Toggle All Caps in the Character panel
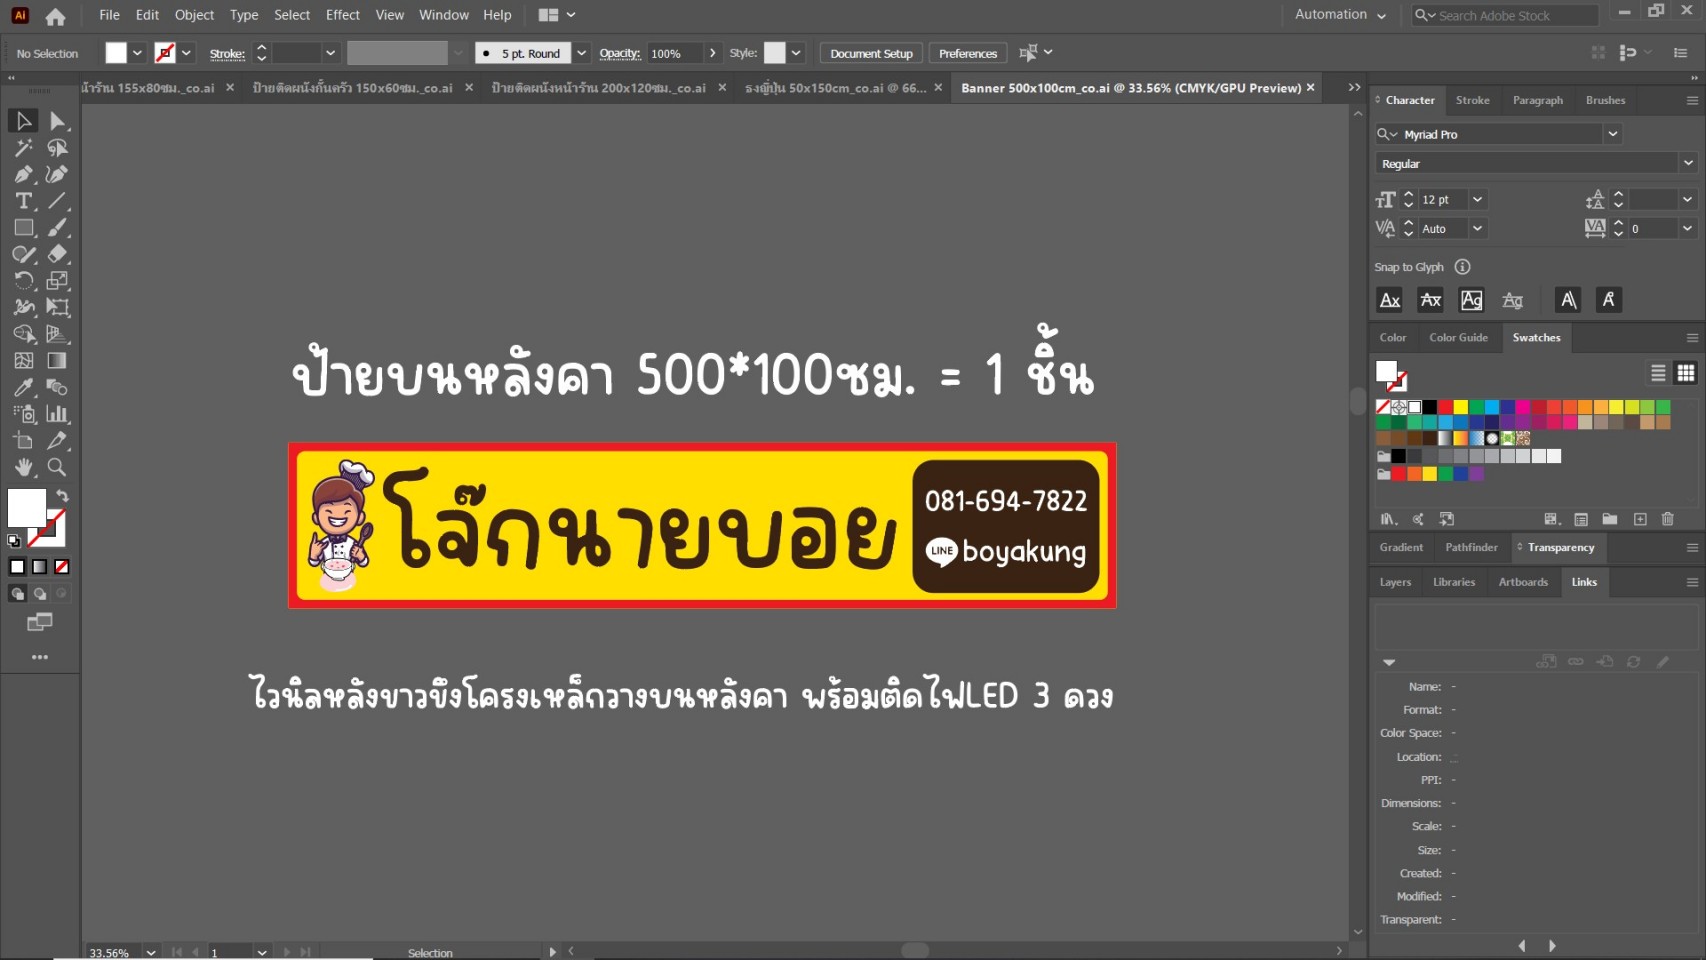Viewport: 1706px width, 960px height. tap(1389, 299)
